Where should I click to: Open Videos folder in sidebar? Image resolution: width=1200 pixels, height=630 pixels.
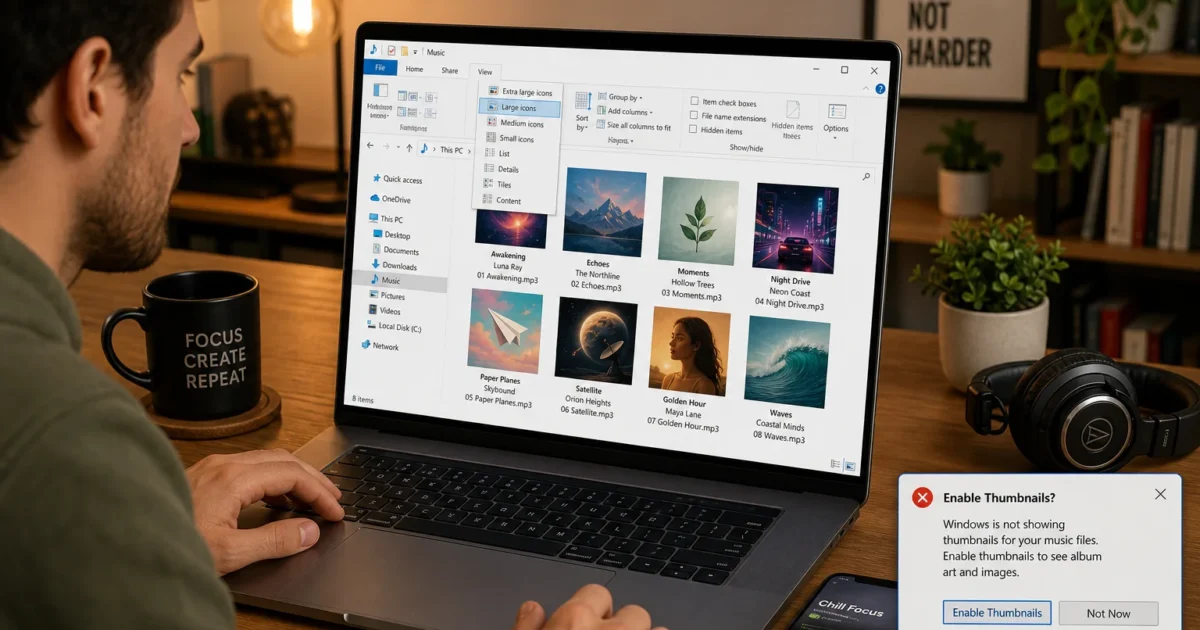[385, 311]
